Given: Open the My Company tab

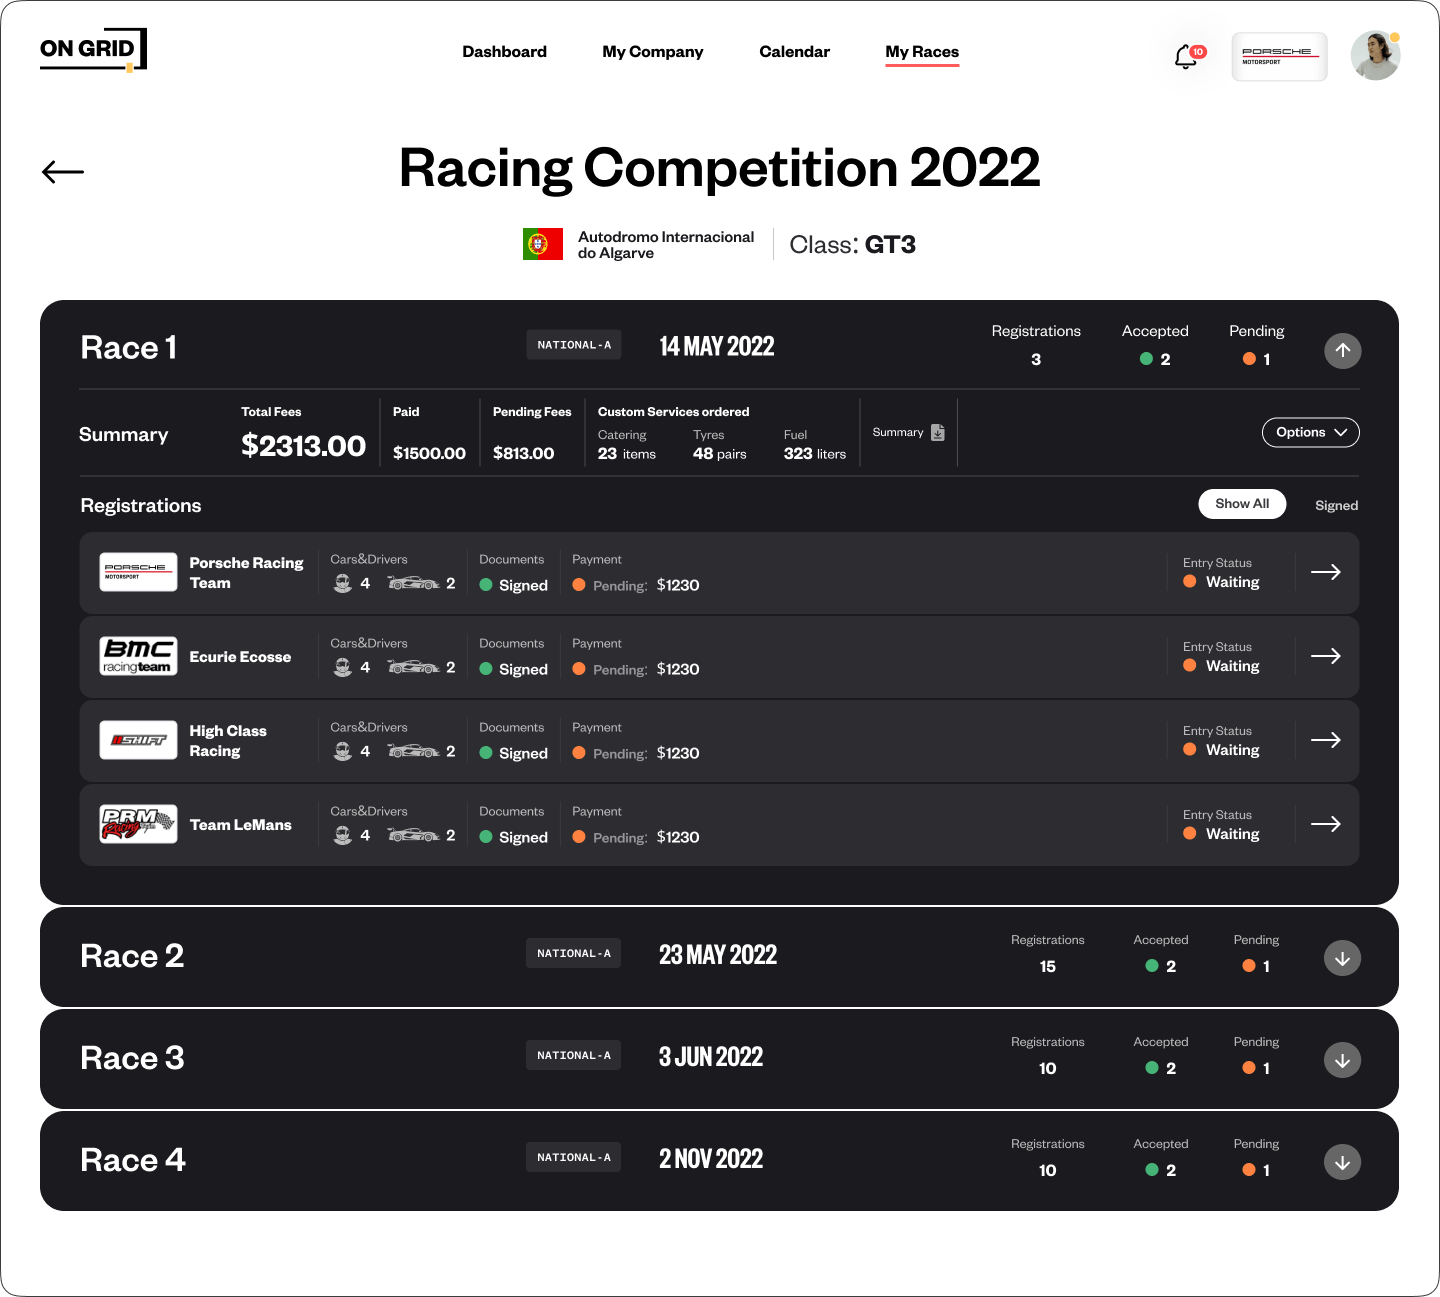Looking at the screenshot, I should [x=652, y=52].
